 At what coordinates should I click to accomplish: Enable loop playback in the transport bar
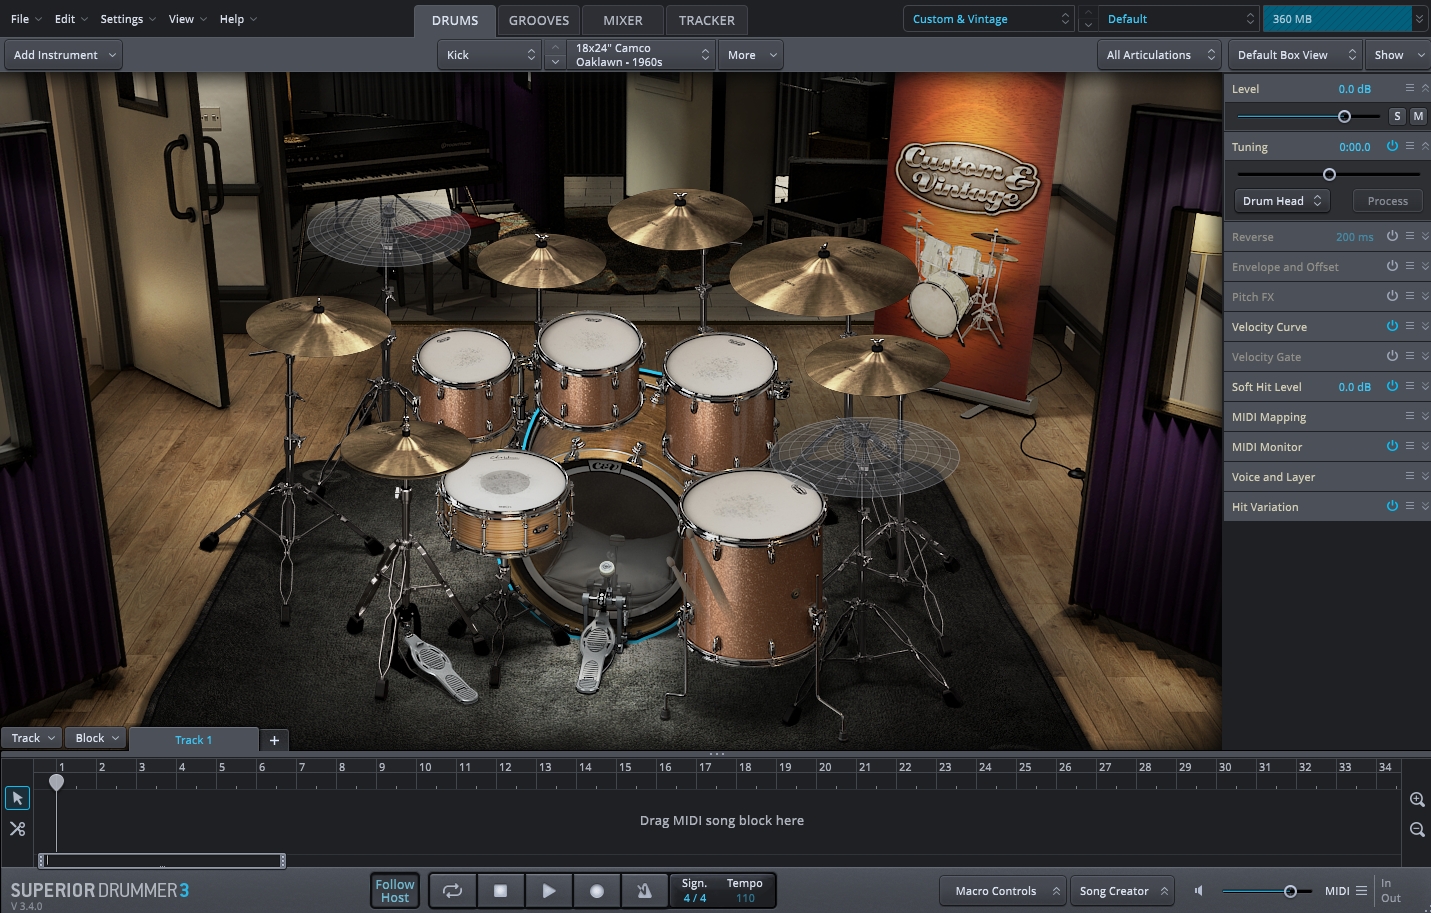point(452,890)
